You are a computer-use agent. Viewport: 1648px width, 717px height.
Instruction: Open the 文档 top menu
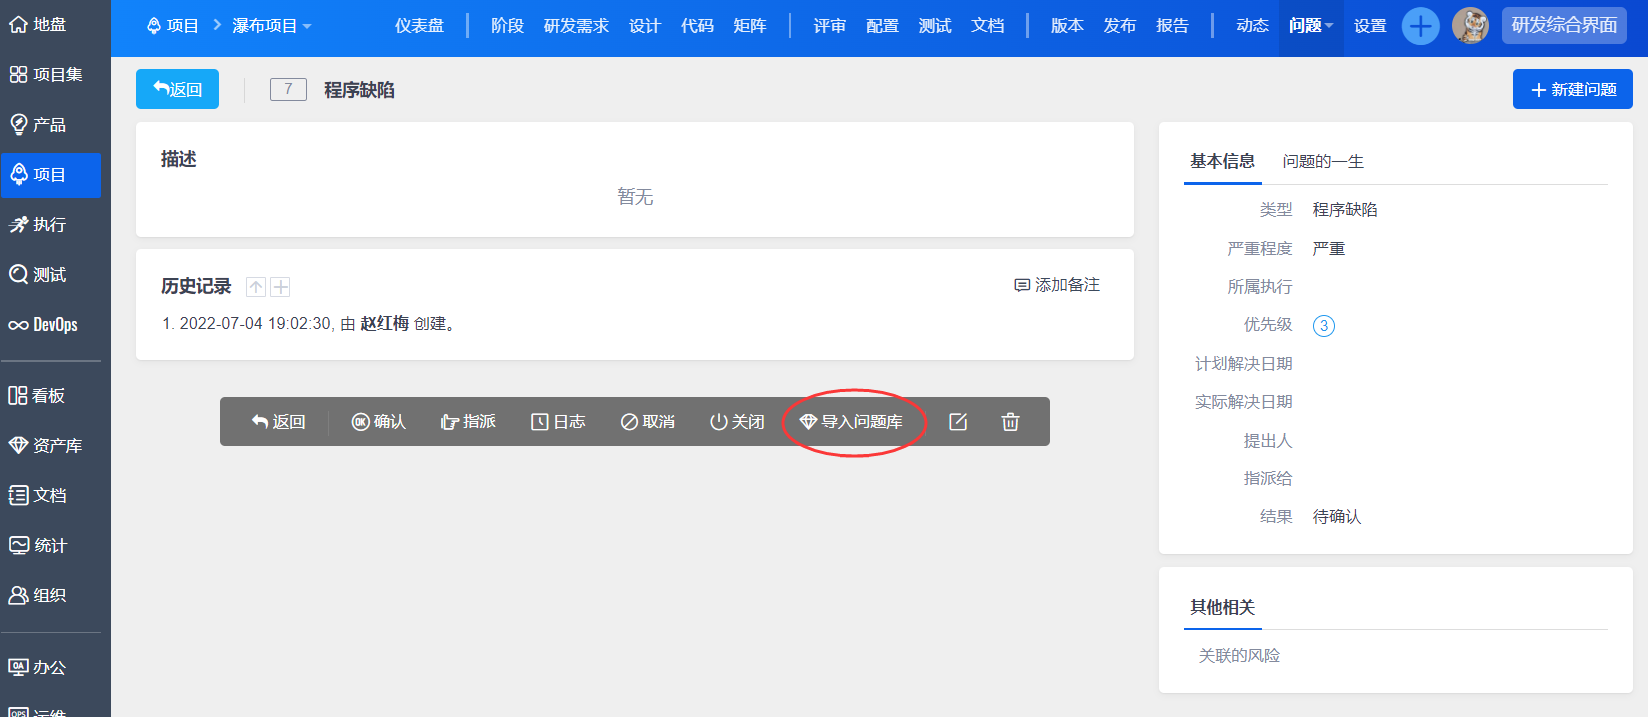(988, 26)
